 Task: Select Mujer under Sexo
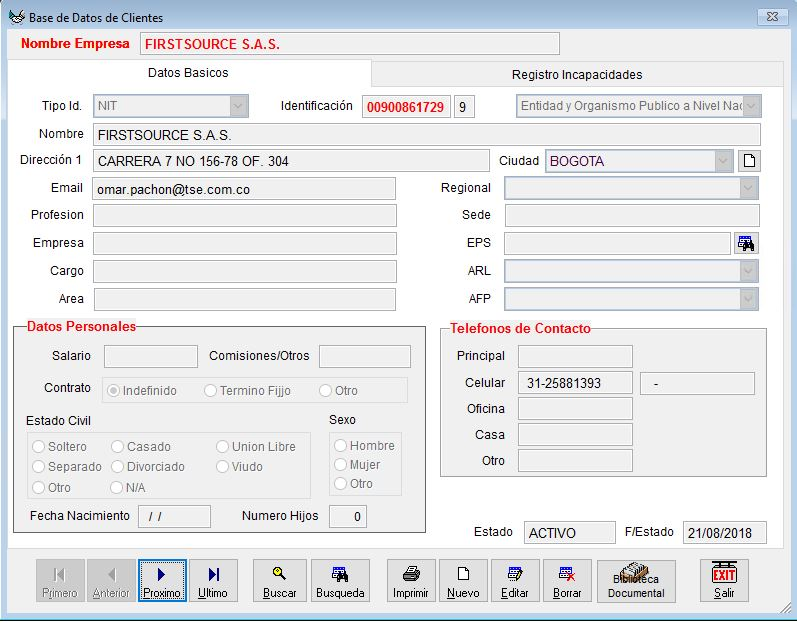pos(341,465)
